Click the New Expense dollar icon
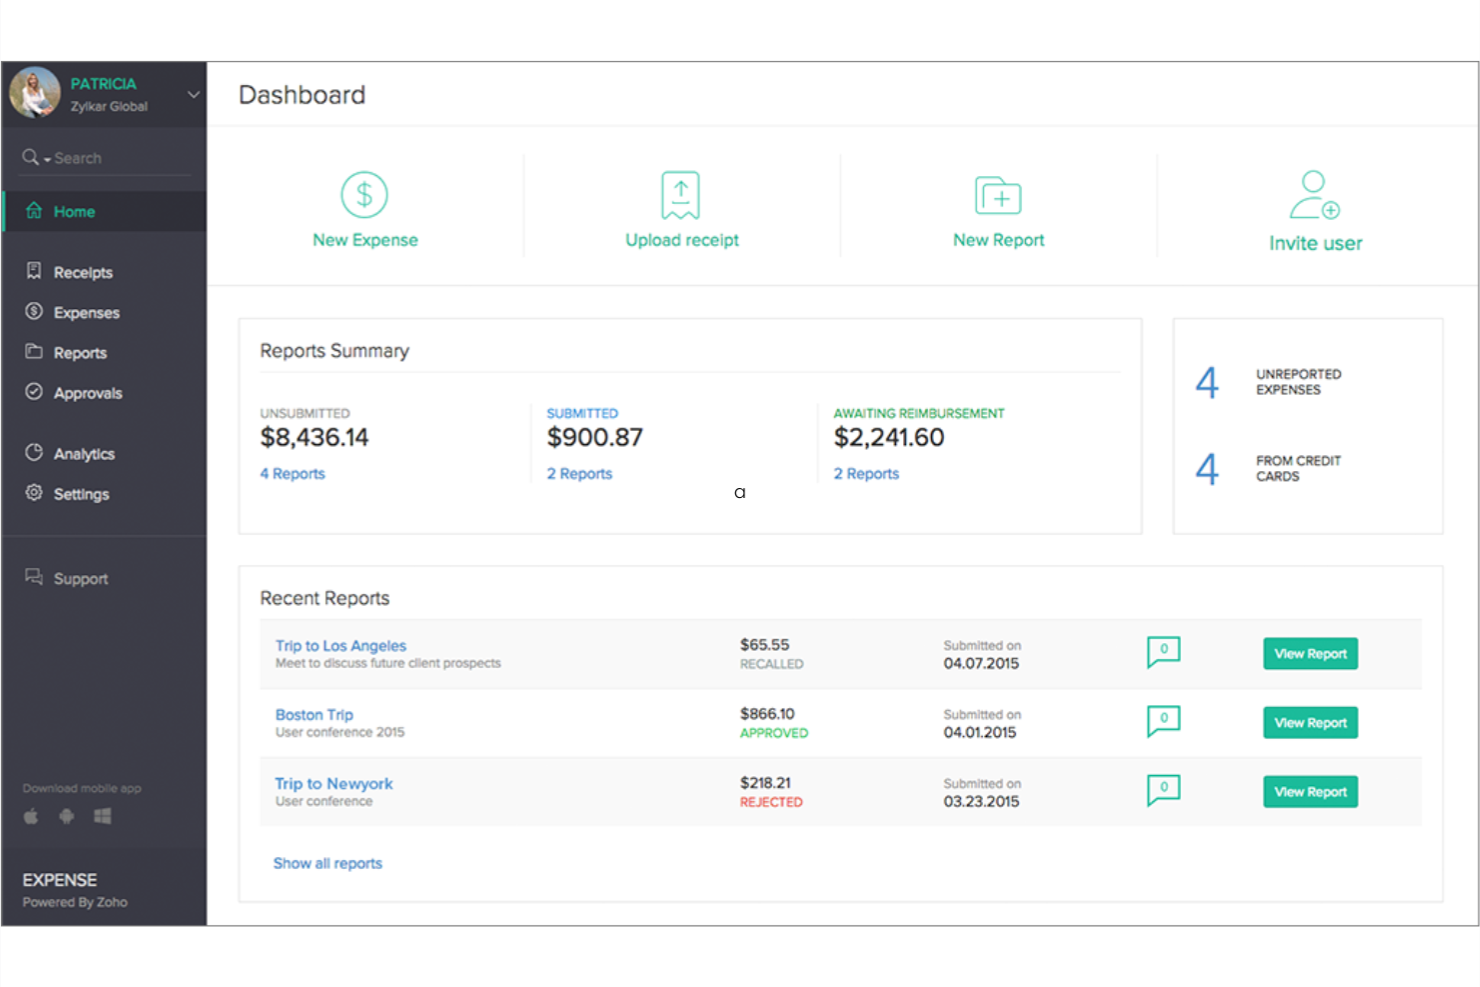The image size is (1480, 987). click(x=365, y=194)
